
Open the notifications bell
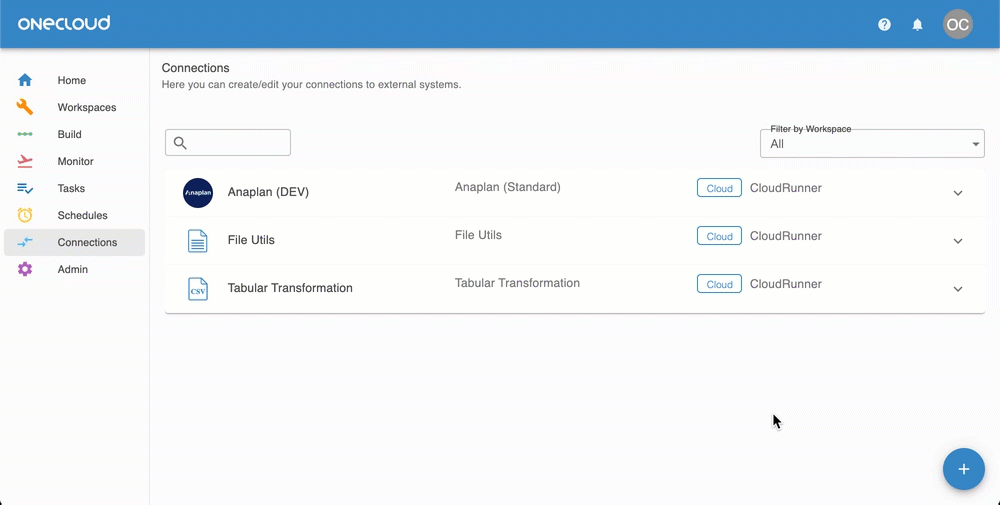point(917,25)
